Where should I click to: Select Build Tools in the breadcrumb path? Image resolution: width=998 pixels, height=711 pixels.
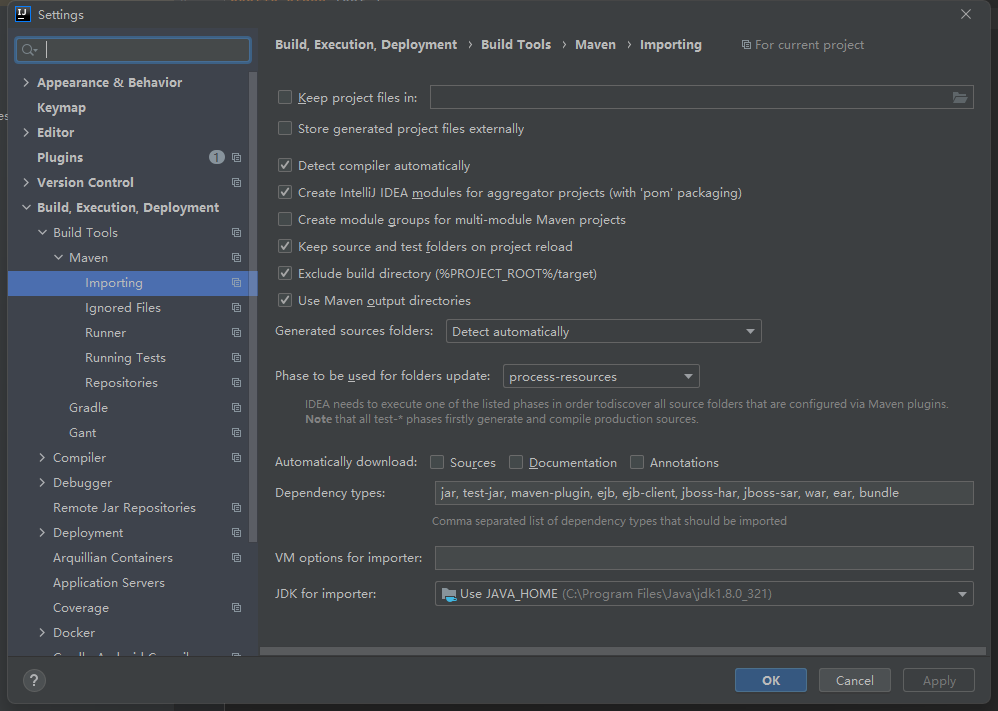click(x=516, y=44)
